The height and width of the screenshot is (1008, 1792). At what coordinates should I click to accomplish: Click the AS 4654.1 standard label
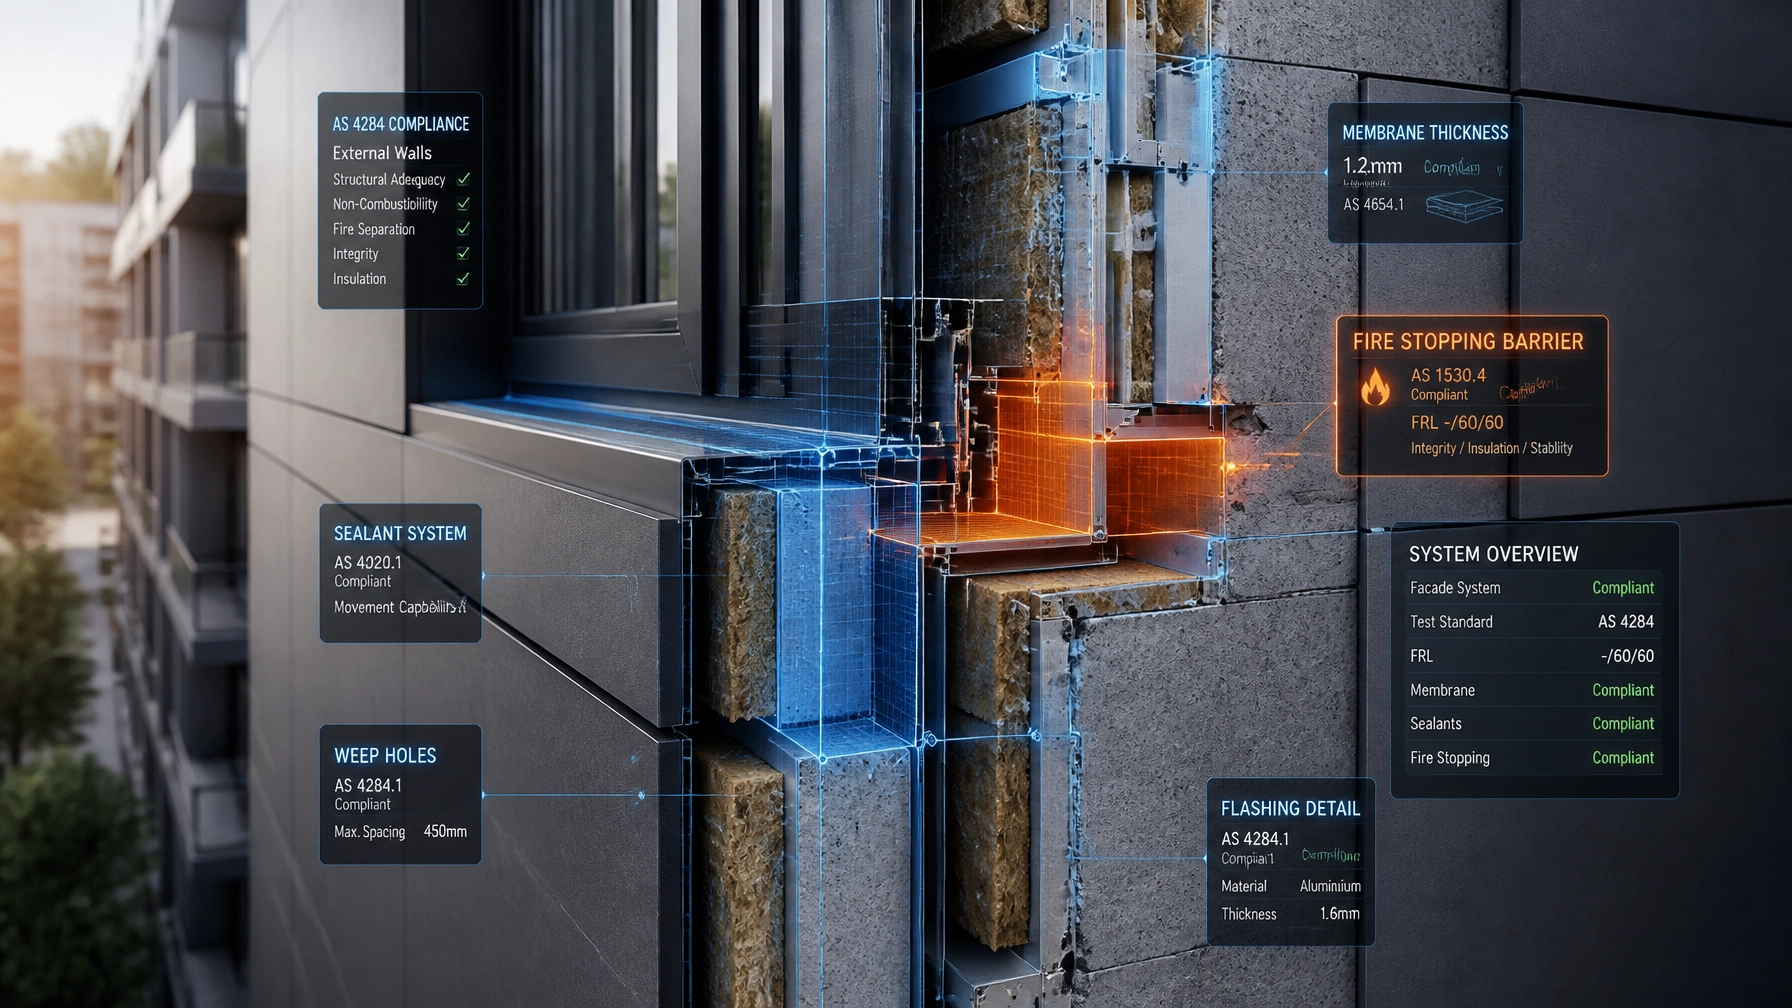click(x=1373, y=204)
